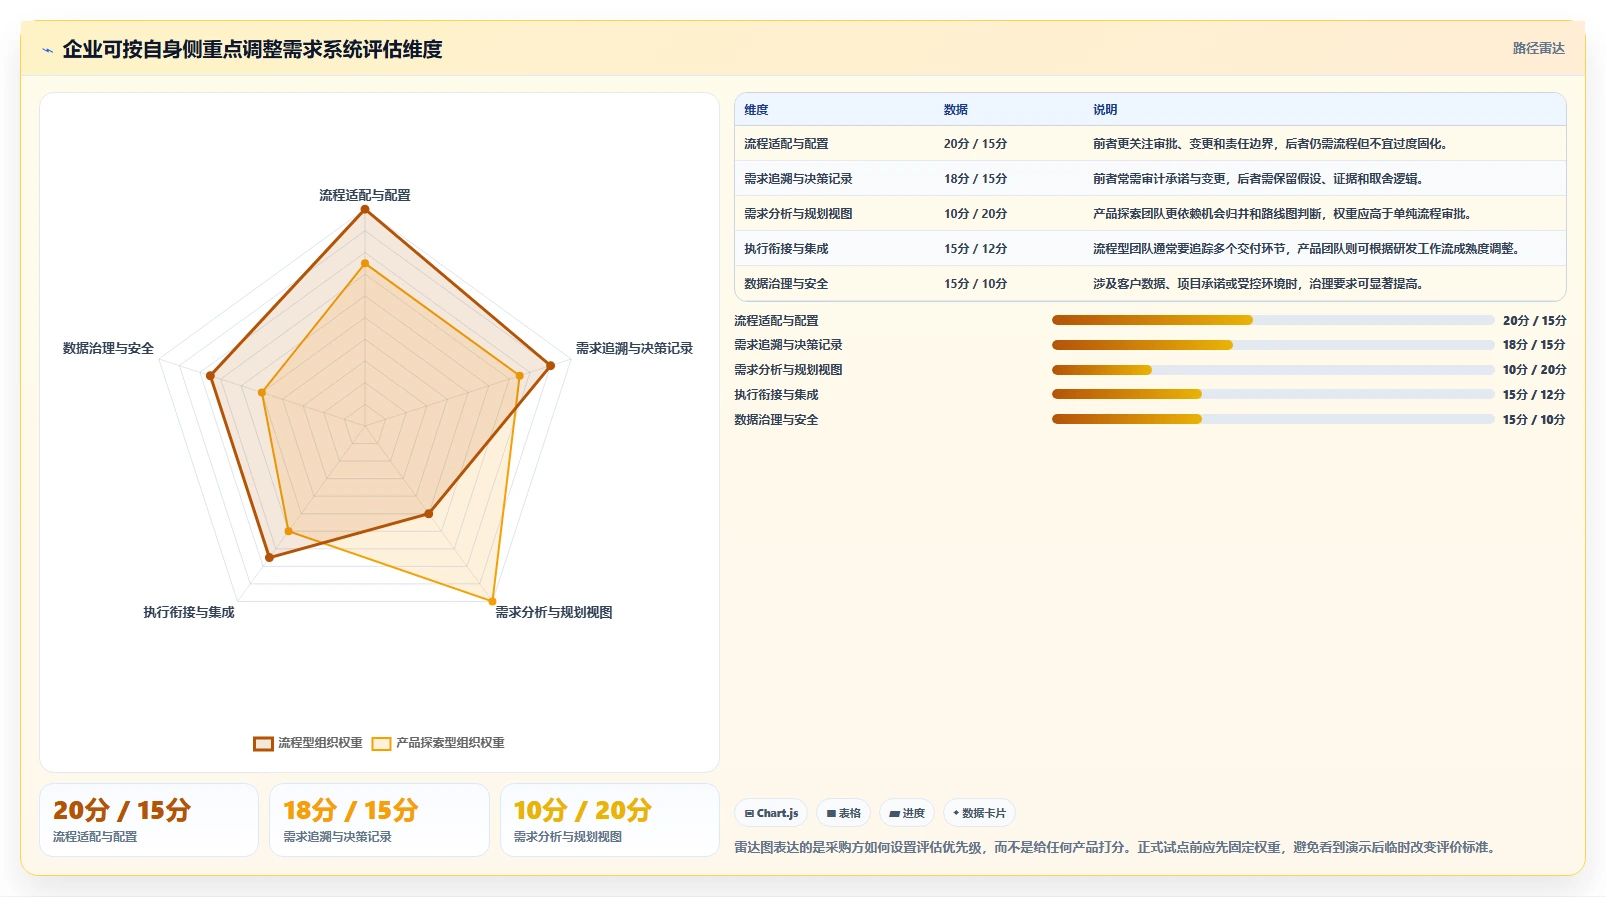Click the 表格 pill tag
The height and width of the screenshot is (897, 1606).
coord(844,813)
